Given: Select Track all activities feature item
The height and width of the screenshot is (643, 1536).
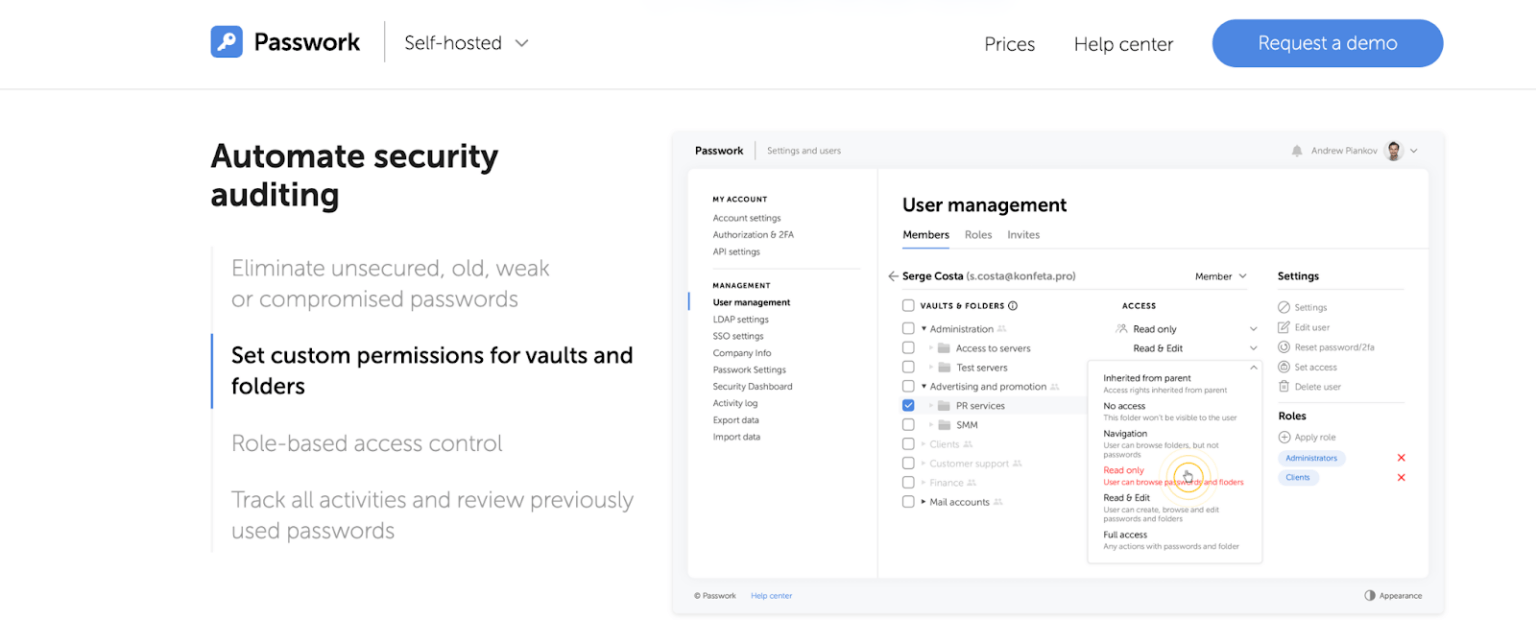Looking at the screenshot, I should click(x=432, y=515).
